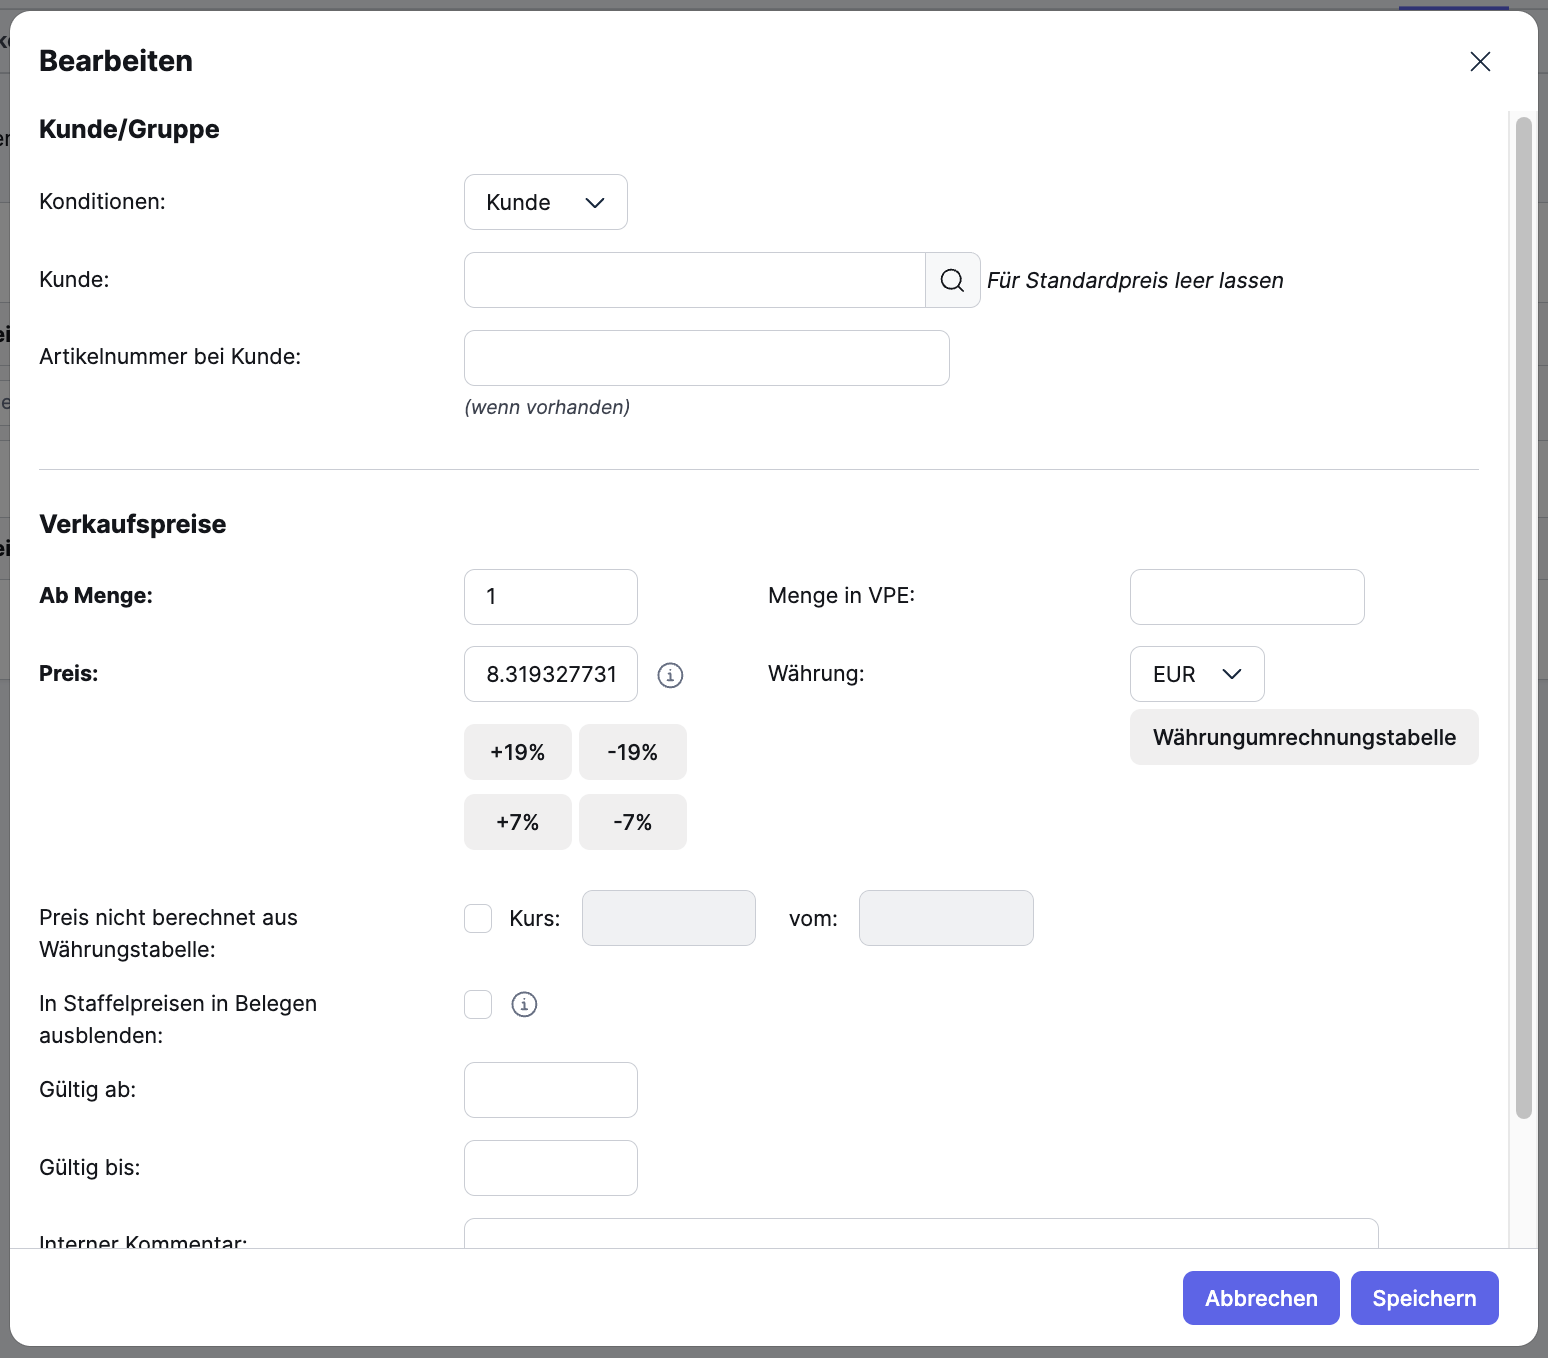
Task: Focus the Artikelnummer bei Kunde field
Action: (x=706, y=358)
